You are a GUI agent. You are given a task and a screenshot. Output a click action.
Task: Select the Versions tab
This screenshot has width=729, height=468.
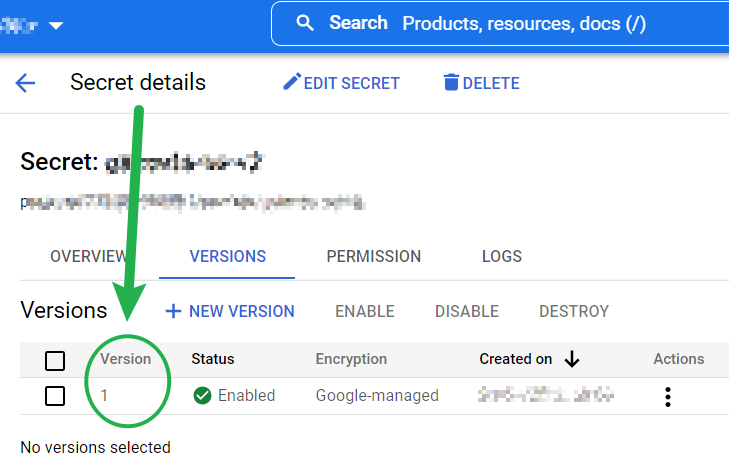click(x=228, y=257)
